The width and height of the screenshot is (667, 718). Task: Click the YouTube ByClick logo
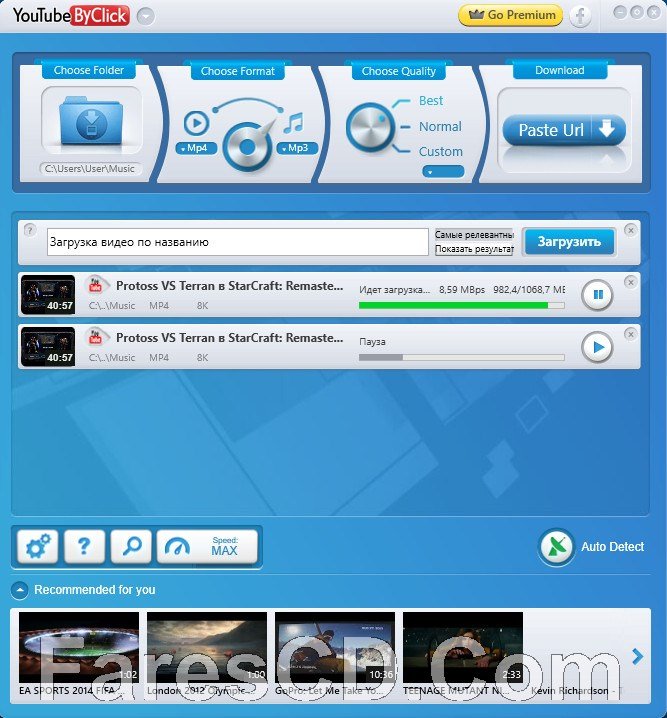point(71,16)
